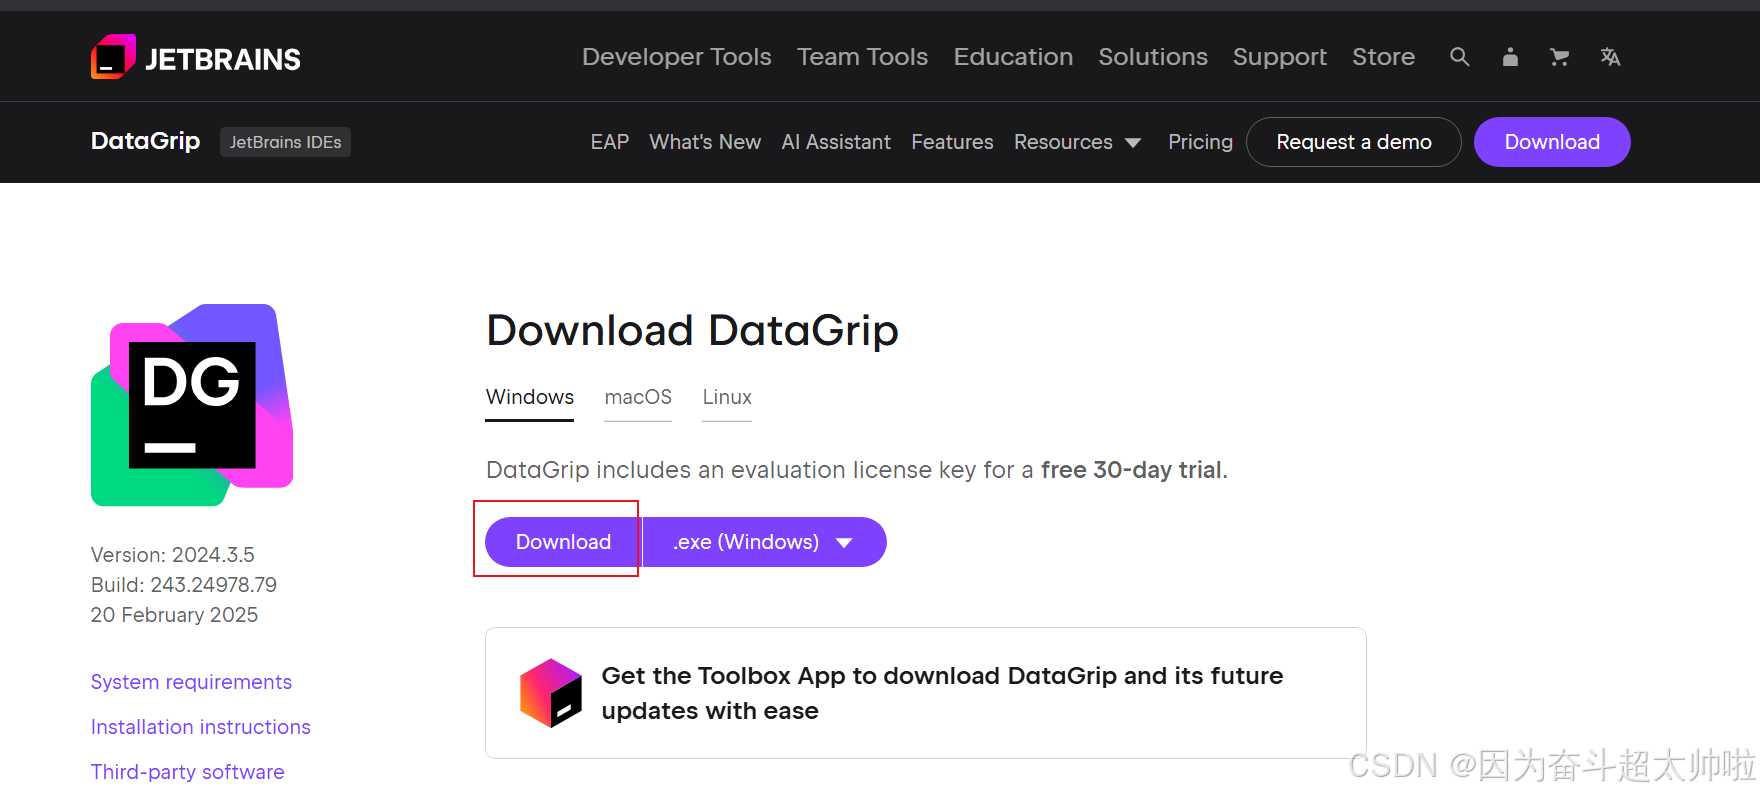Open Third-party software link
1760x795 pixels.
(188, 772)
